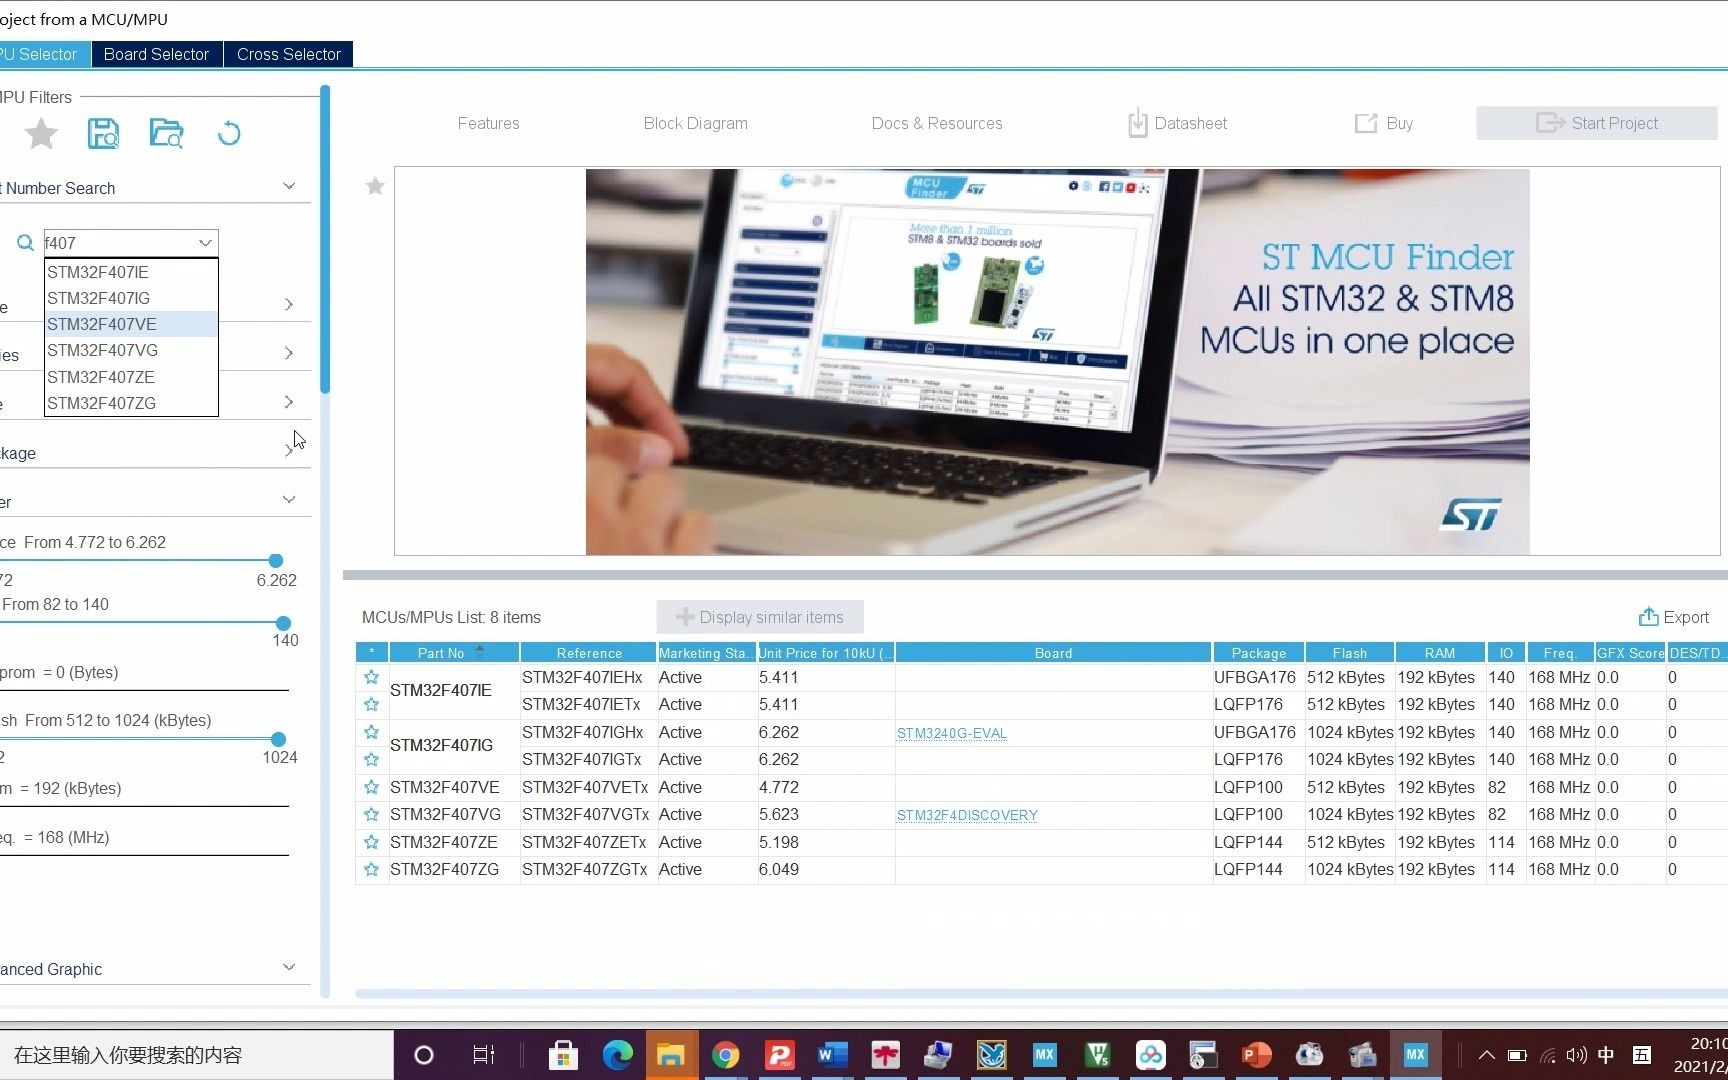The width and height of the screenshot is (1728, 1080).
Task: Adjust the price range slider handle
Action: pos(276,560)
